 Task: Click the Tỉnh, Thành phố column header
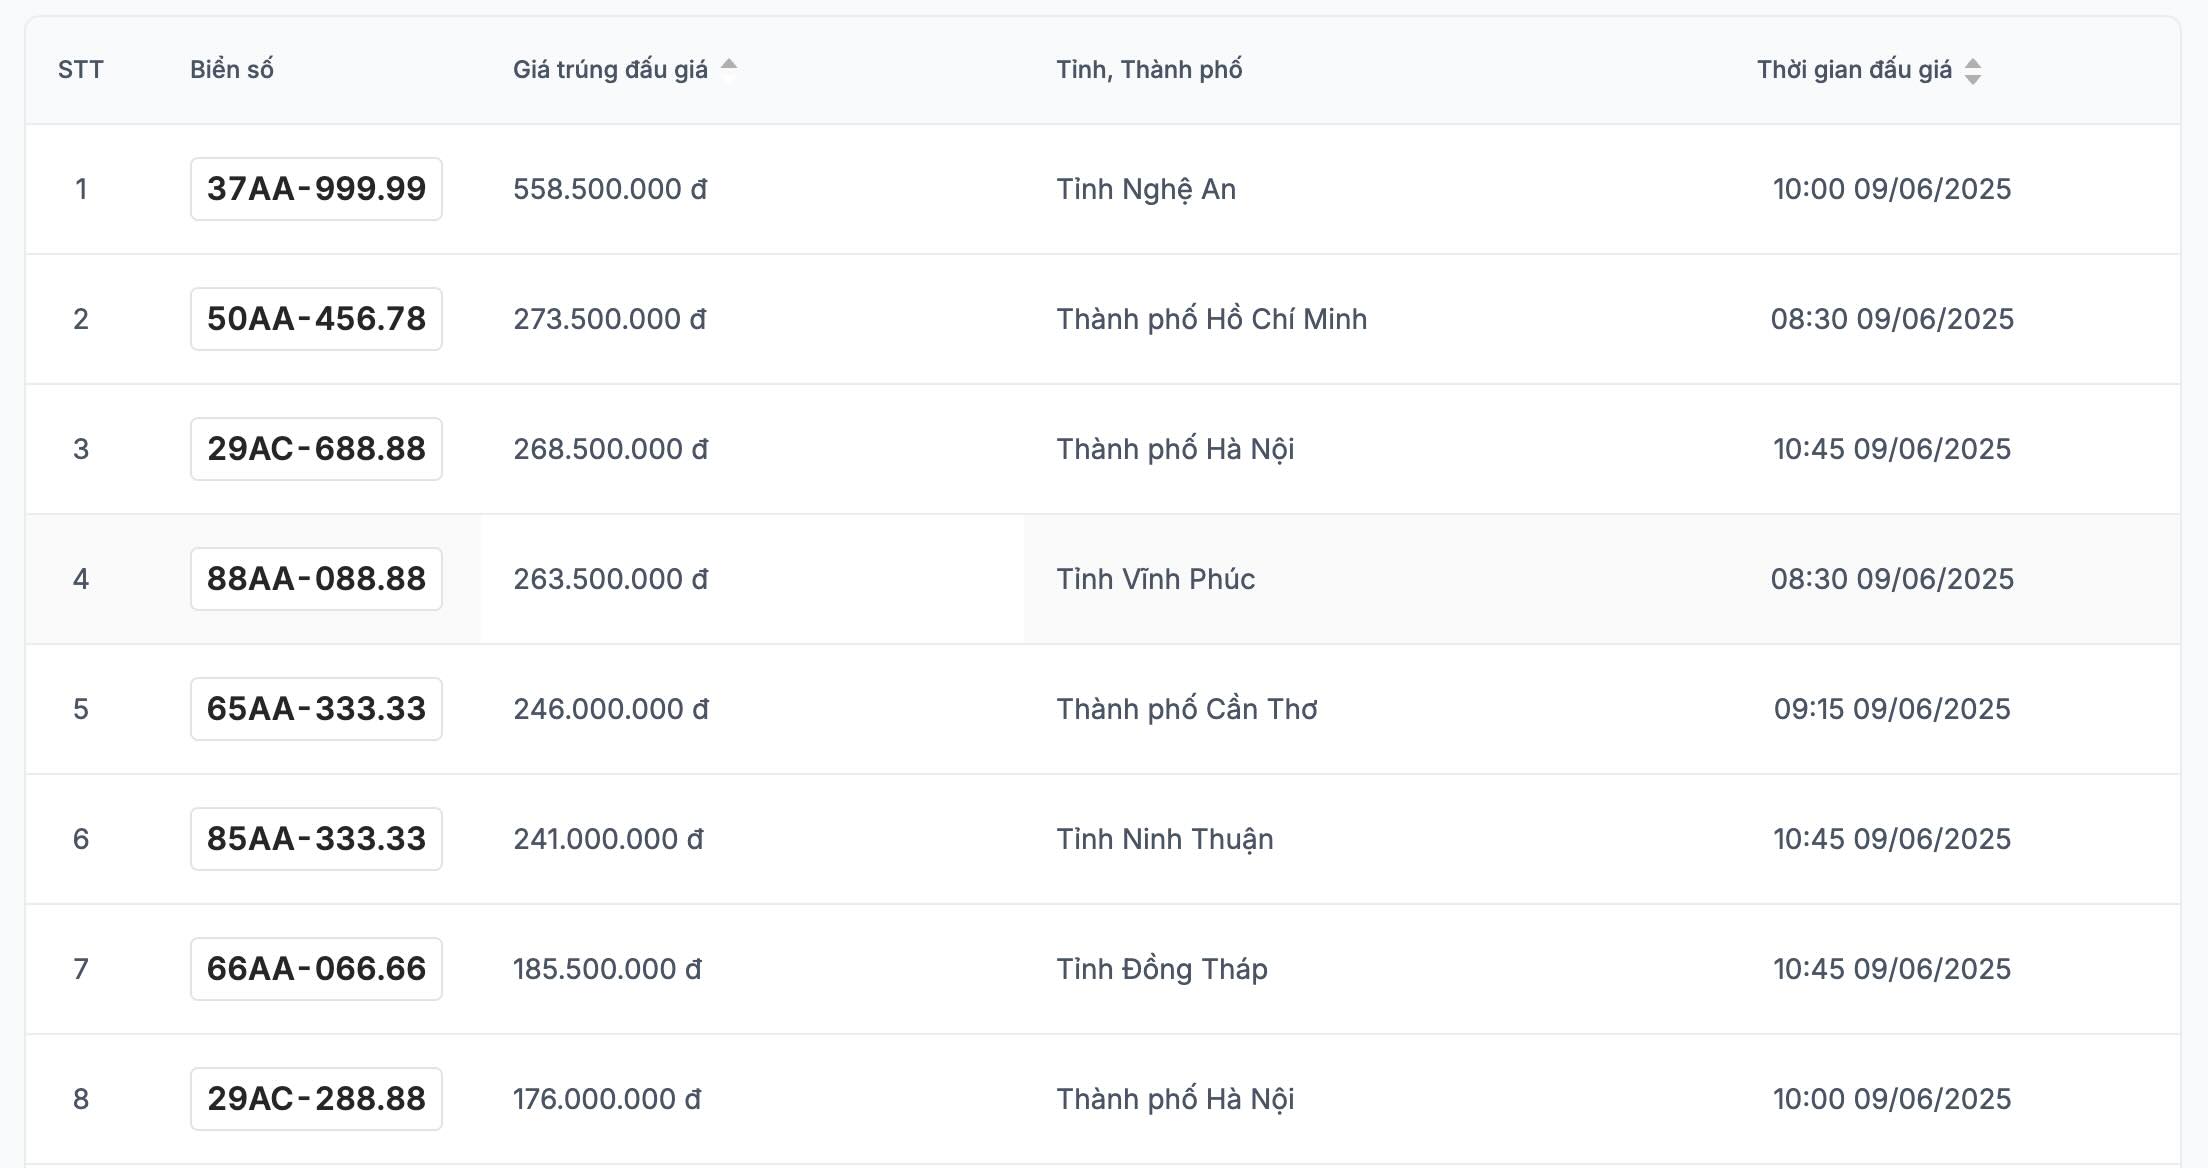click(x=1149, y=70)
